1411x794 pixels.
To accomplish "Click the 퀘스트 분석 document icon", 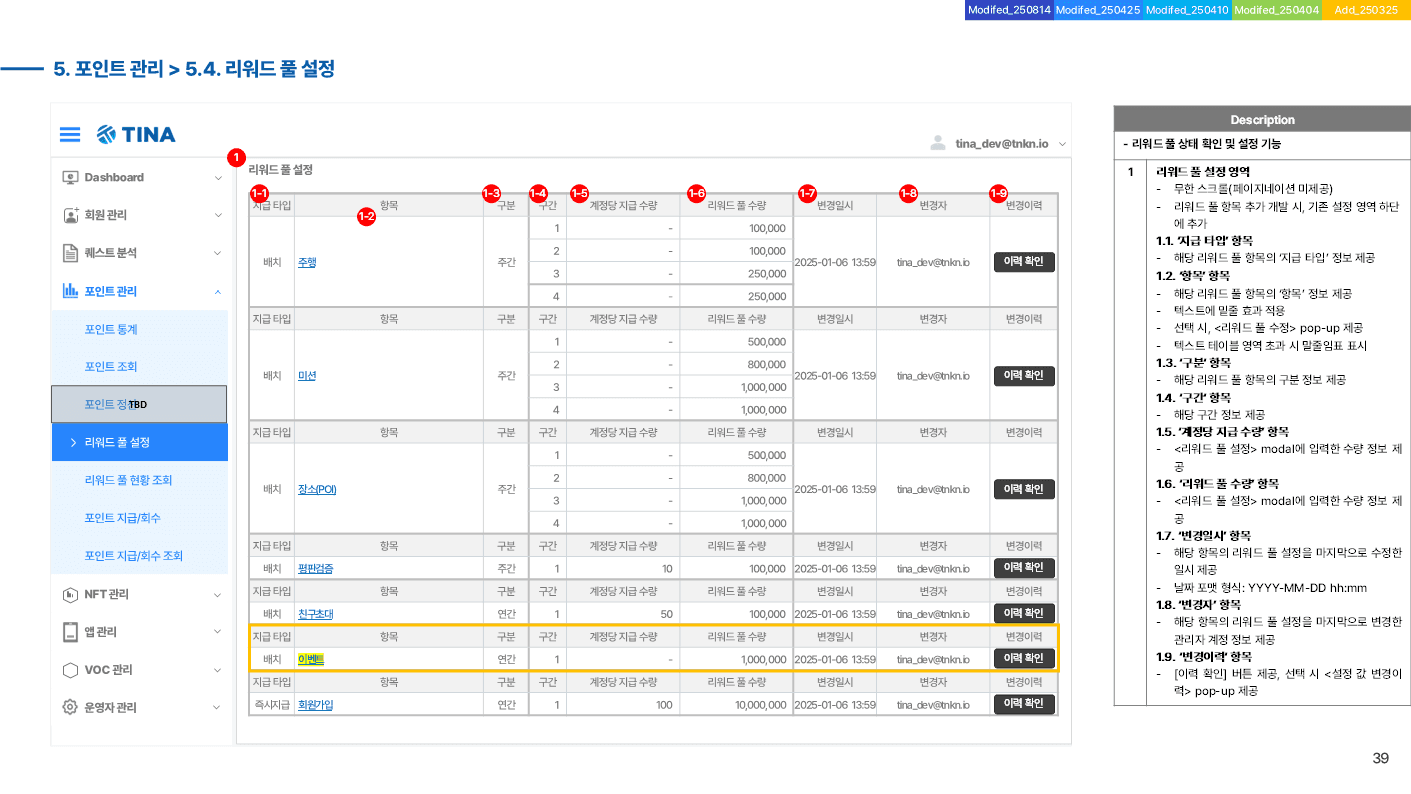I will point(70,253).
